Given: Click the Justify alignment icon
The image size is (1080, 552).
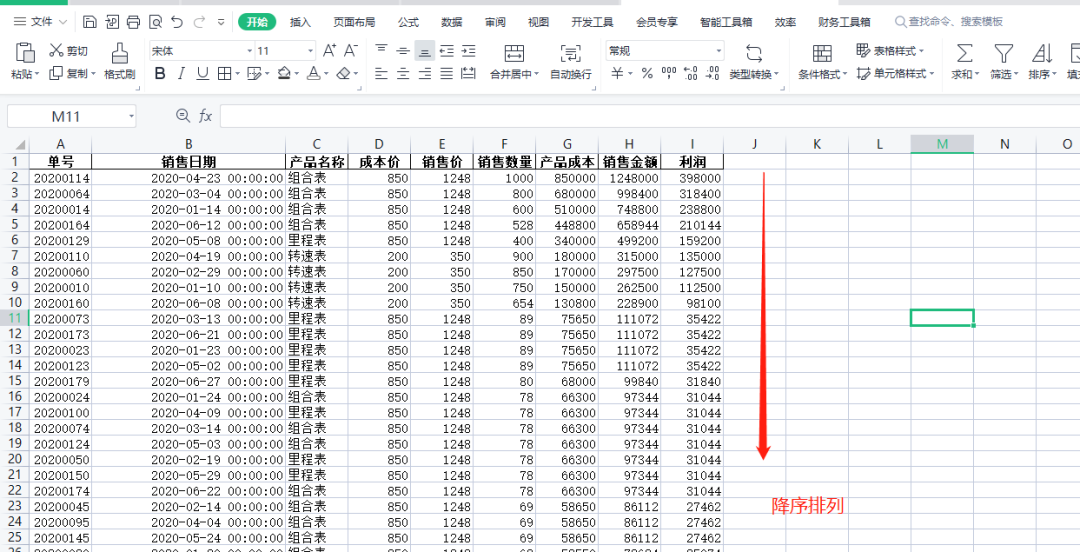Looking at the screenshot, I should pos(447,73).
